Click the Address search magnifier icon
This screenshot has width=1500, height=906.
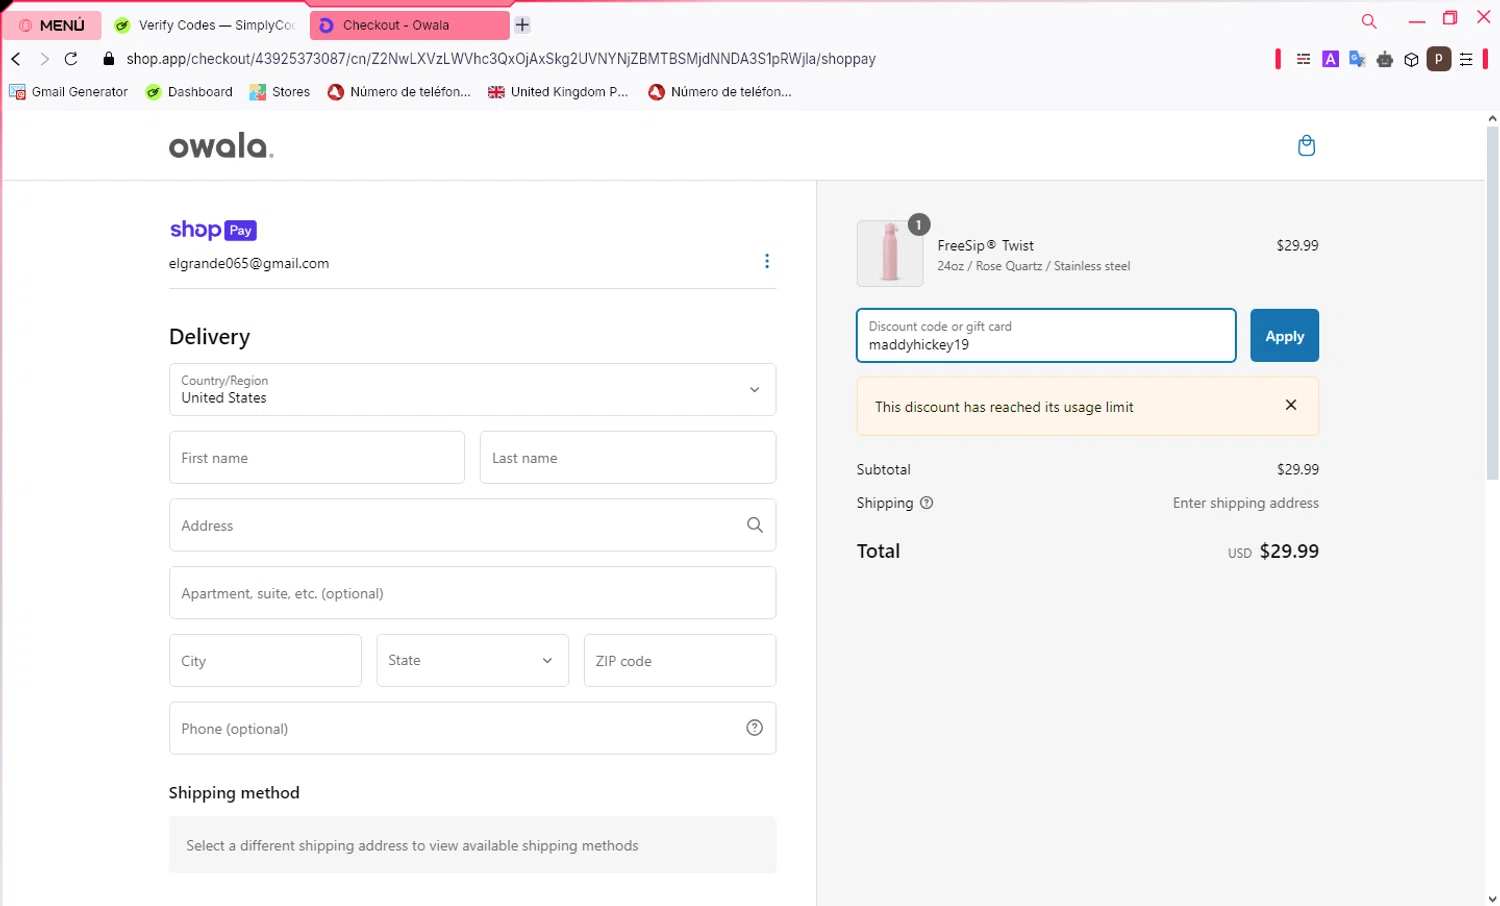(x=754, y=525)
